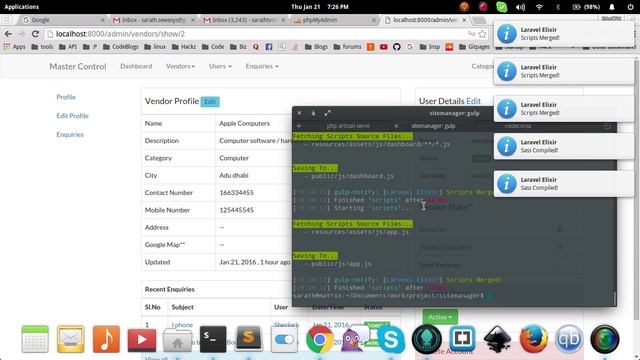Launch the terminal from the dock
The width and height of the screenshot is (640, 360).
[x=213, y=339]
